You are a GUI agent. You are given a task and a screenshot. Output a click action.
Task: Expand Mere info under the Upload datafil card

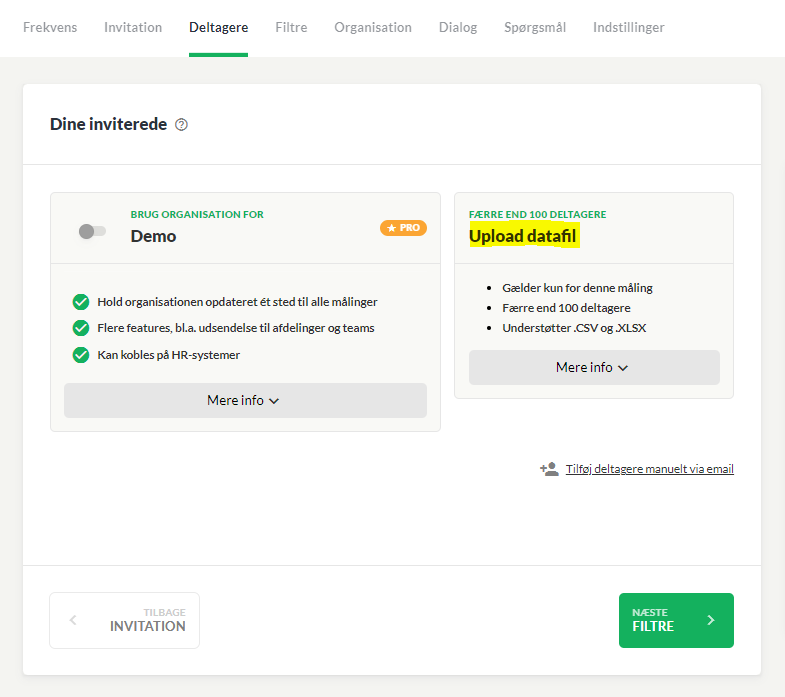(594, 368)
